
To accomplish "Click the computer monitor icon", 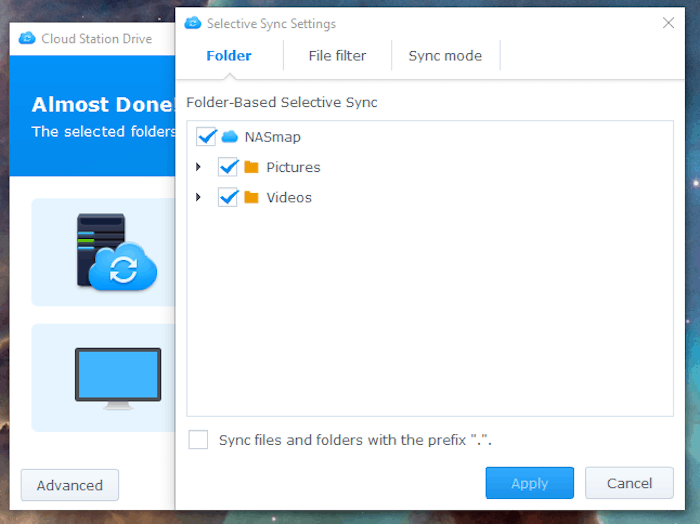I will click(x=117, y=378).
